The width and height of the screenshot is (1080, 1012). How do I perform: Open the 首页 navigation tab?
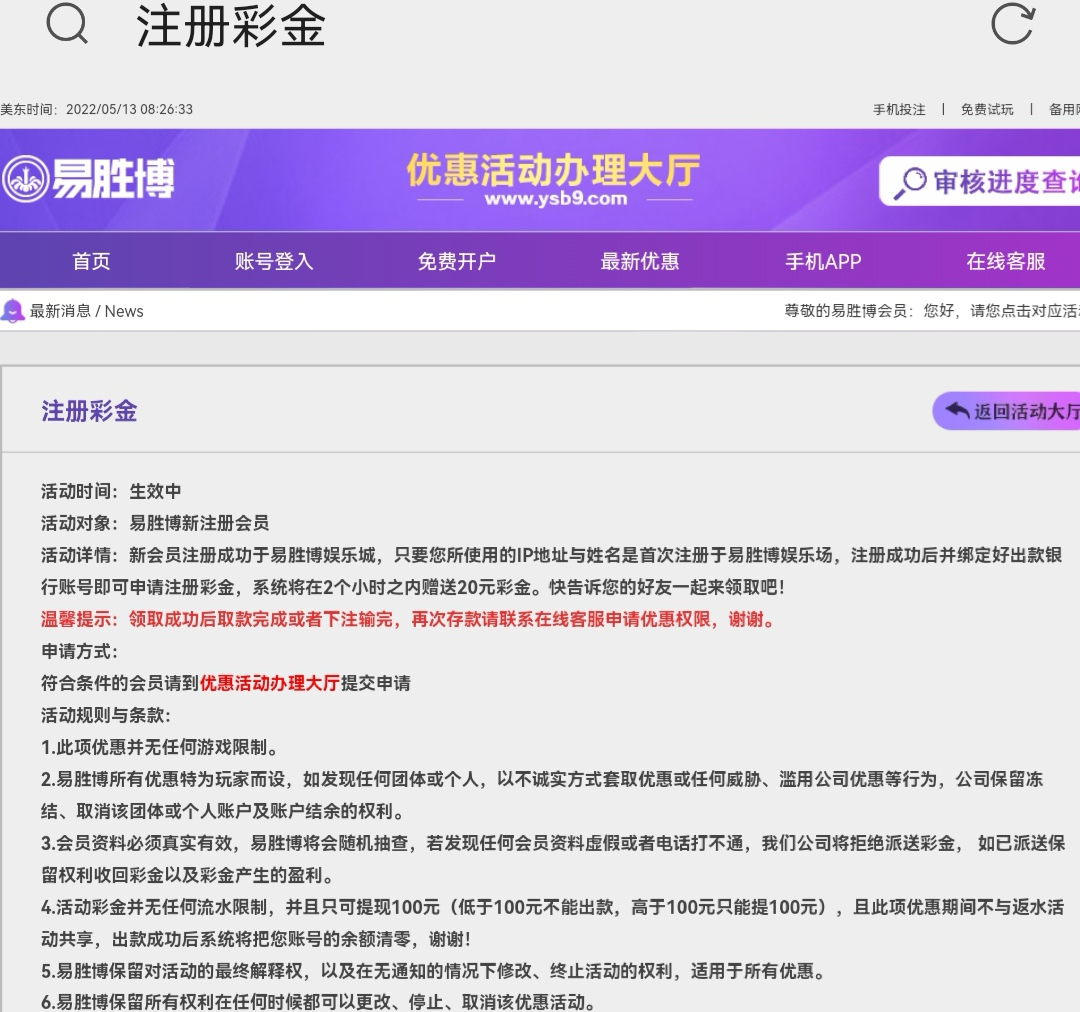coord(91,262)
